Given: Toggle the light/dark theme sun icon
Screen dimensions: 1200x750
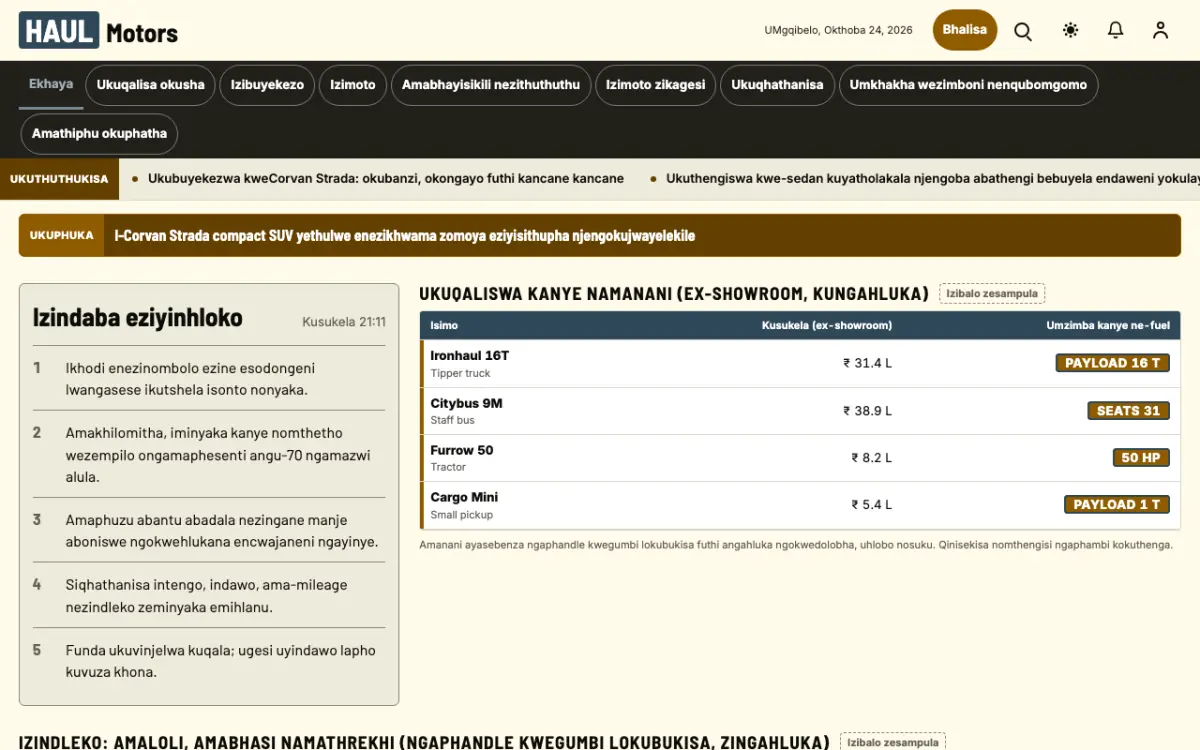Looking at the screenshot, I should [1071, 30].
